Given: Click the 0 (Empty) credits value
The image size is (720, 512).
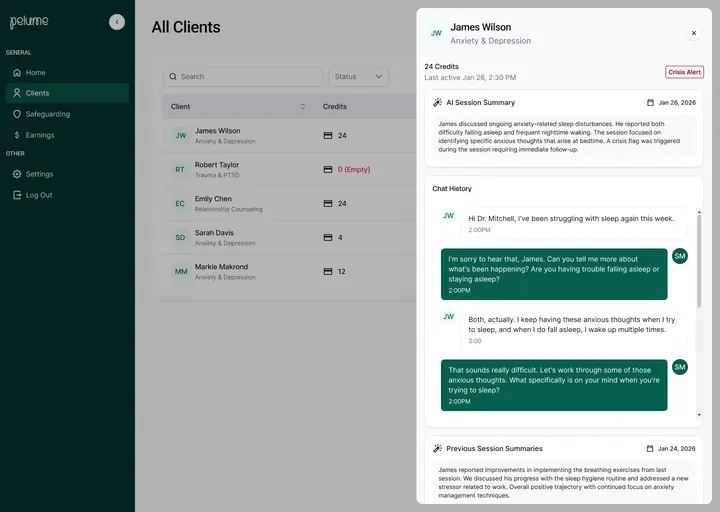Looking at the screenshot, I should click(354, 169).
